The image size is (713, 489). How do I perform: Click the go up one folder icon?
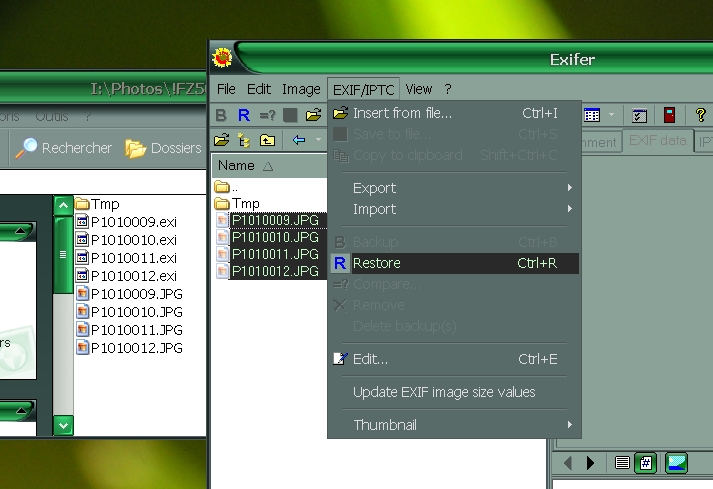(267, 140)
